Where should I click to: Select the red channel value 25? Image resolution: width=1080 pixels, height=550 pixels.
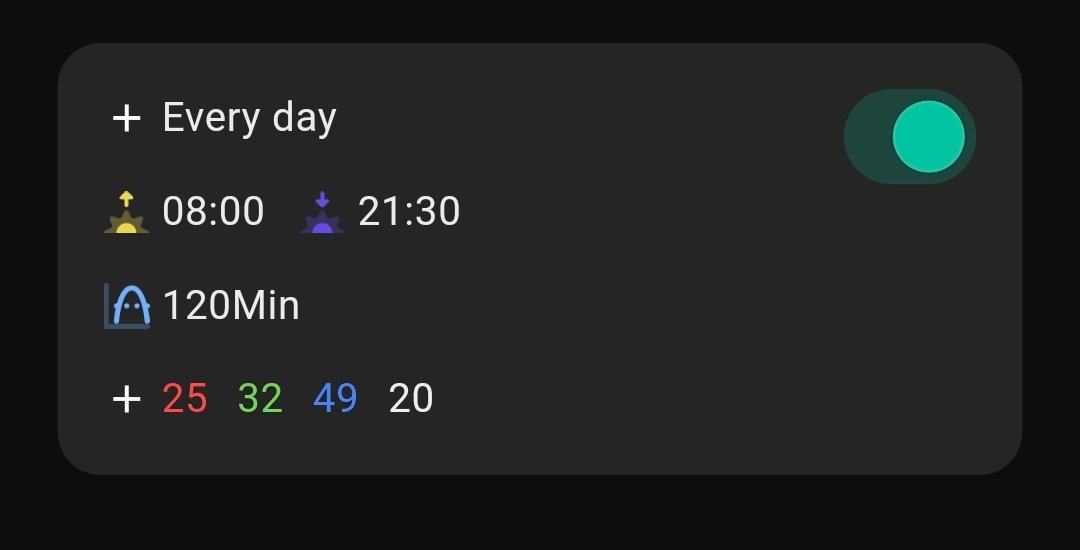tap(185, 399)
